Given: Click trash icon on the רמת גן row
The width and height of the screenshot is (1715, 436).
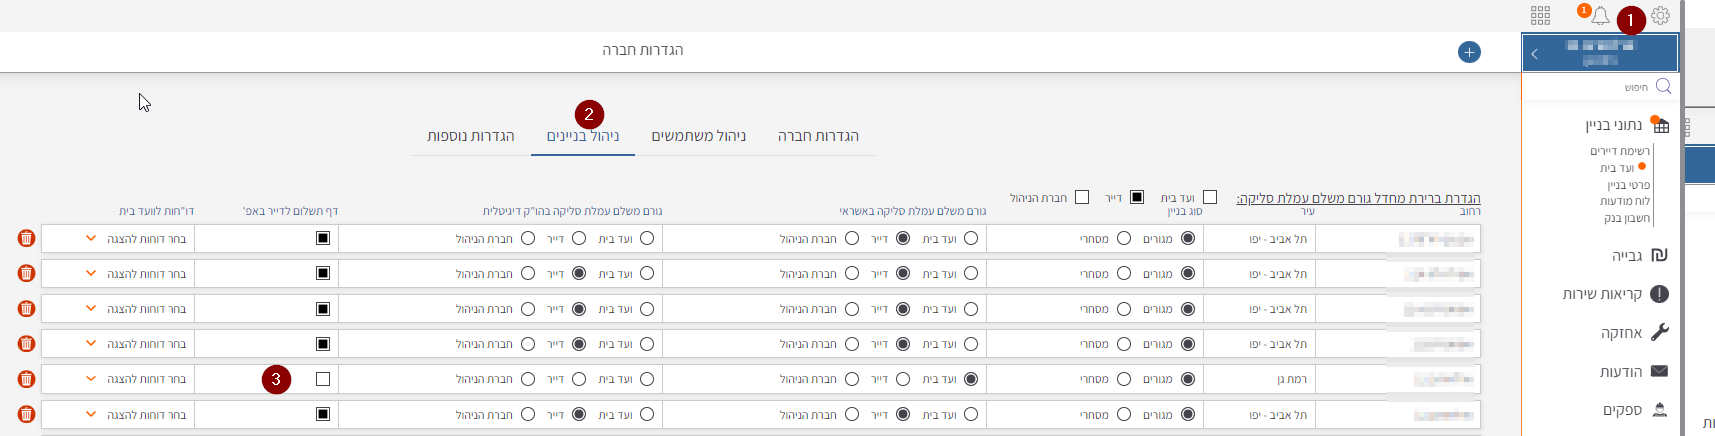Looking at the screenshot, I should (27, 379).
